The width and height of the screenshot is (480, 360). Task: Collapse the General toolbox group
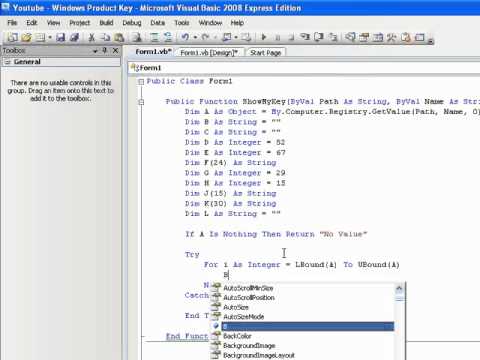8,62
